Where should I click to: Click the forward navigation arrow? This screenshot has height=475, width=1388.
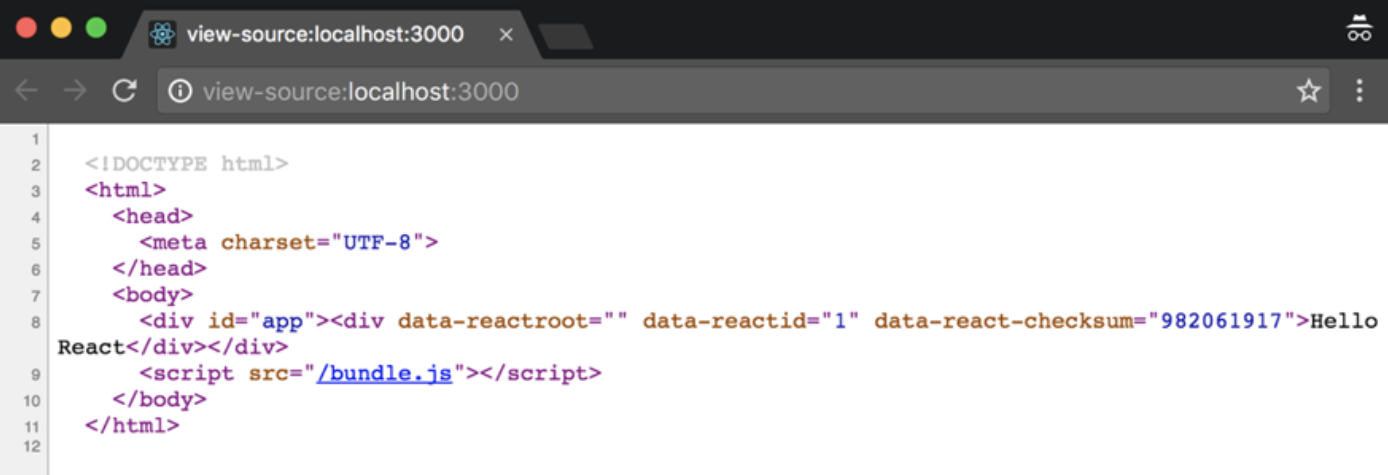pos(75,91)
